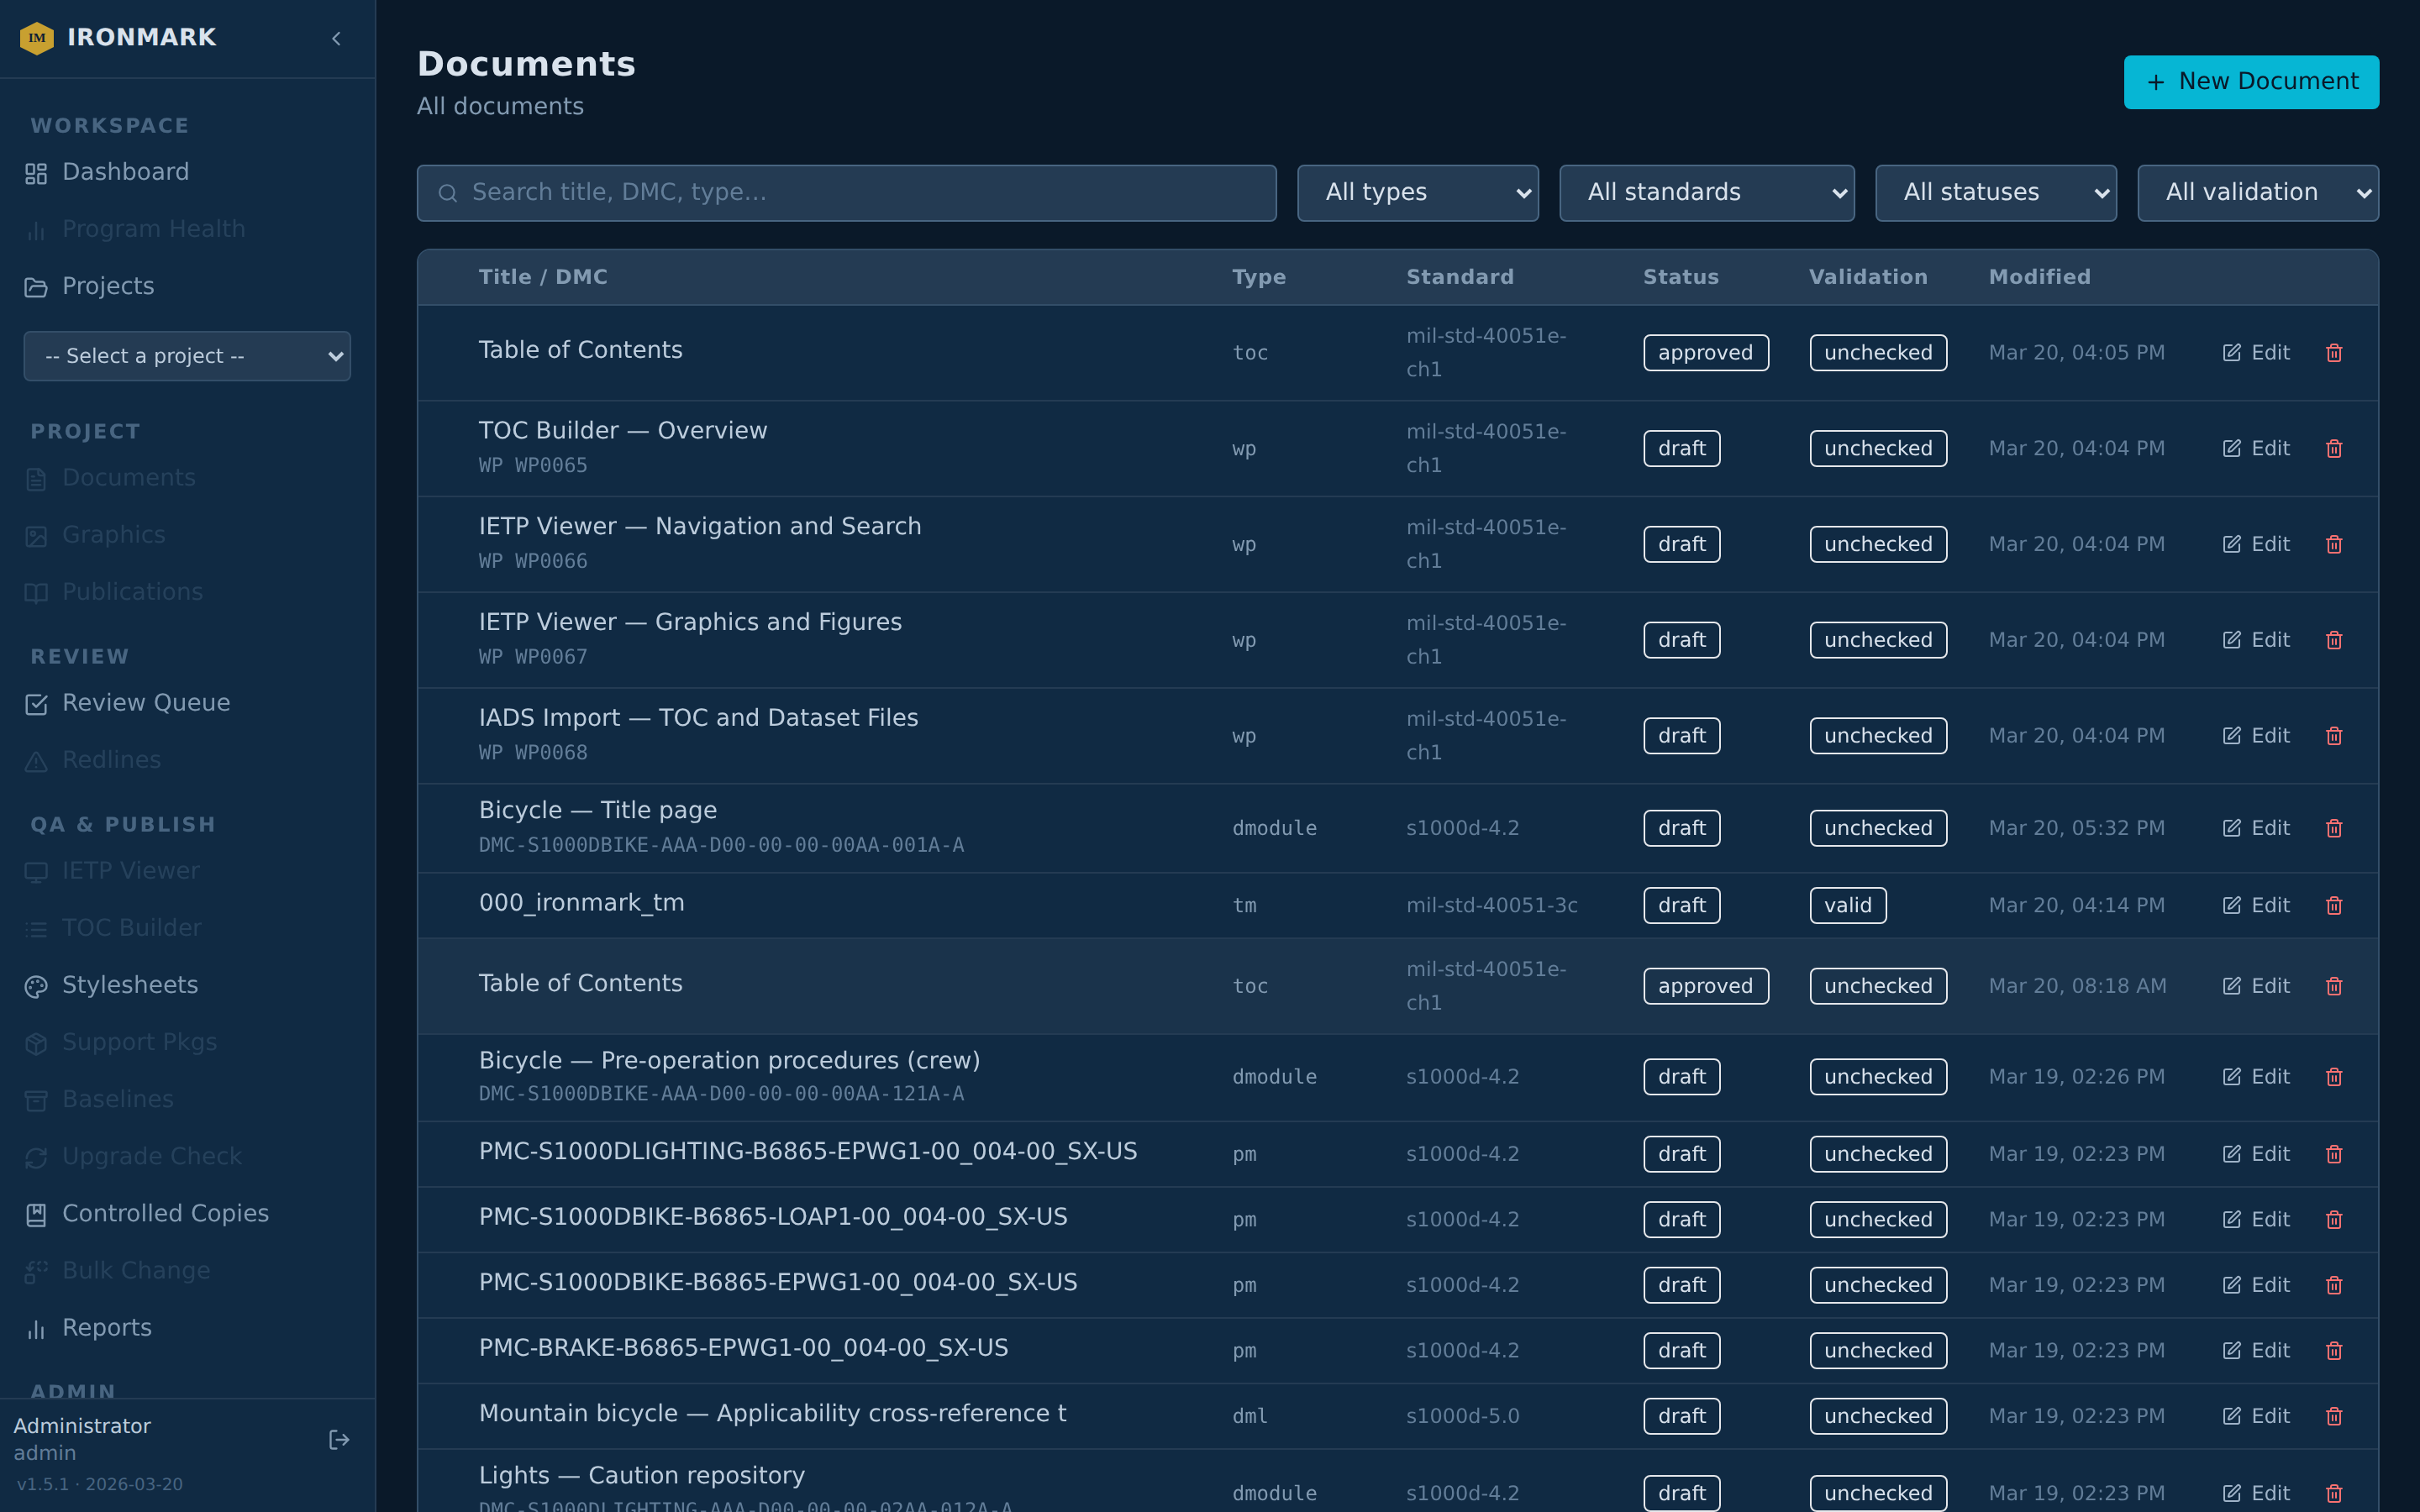Edit the TOC Builder — Overview document
Screen dimensions: 2420x1512
2256,449
